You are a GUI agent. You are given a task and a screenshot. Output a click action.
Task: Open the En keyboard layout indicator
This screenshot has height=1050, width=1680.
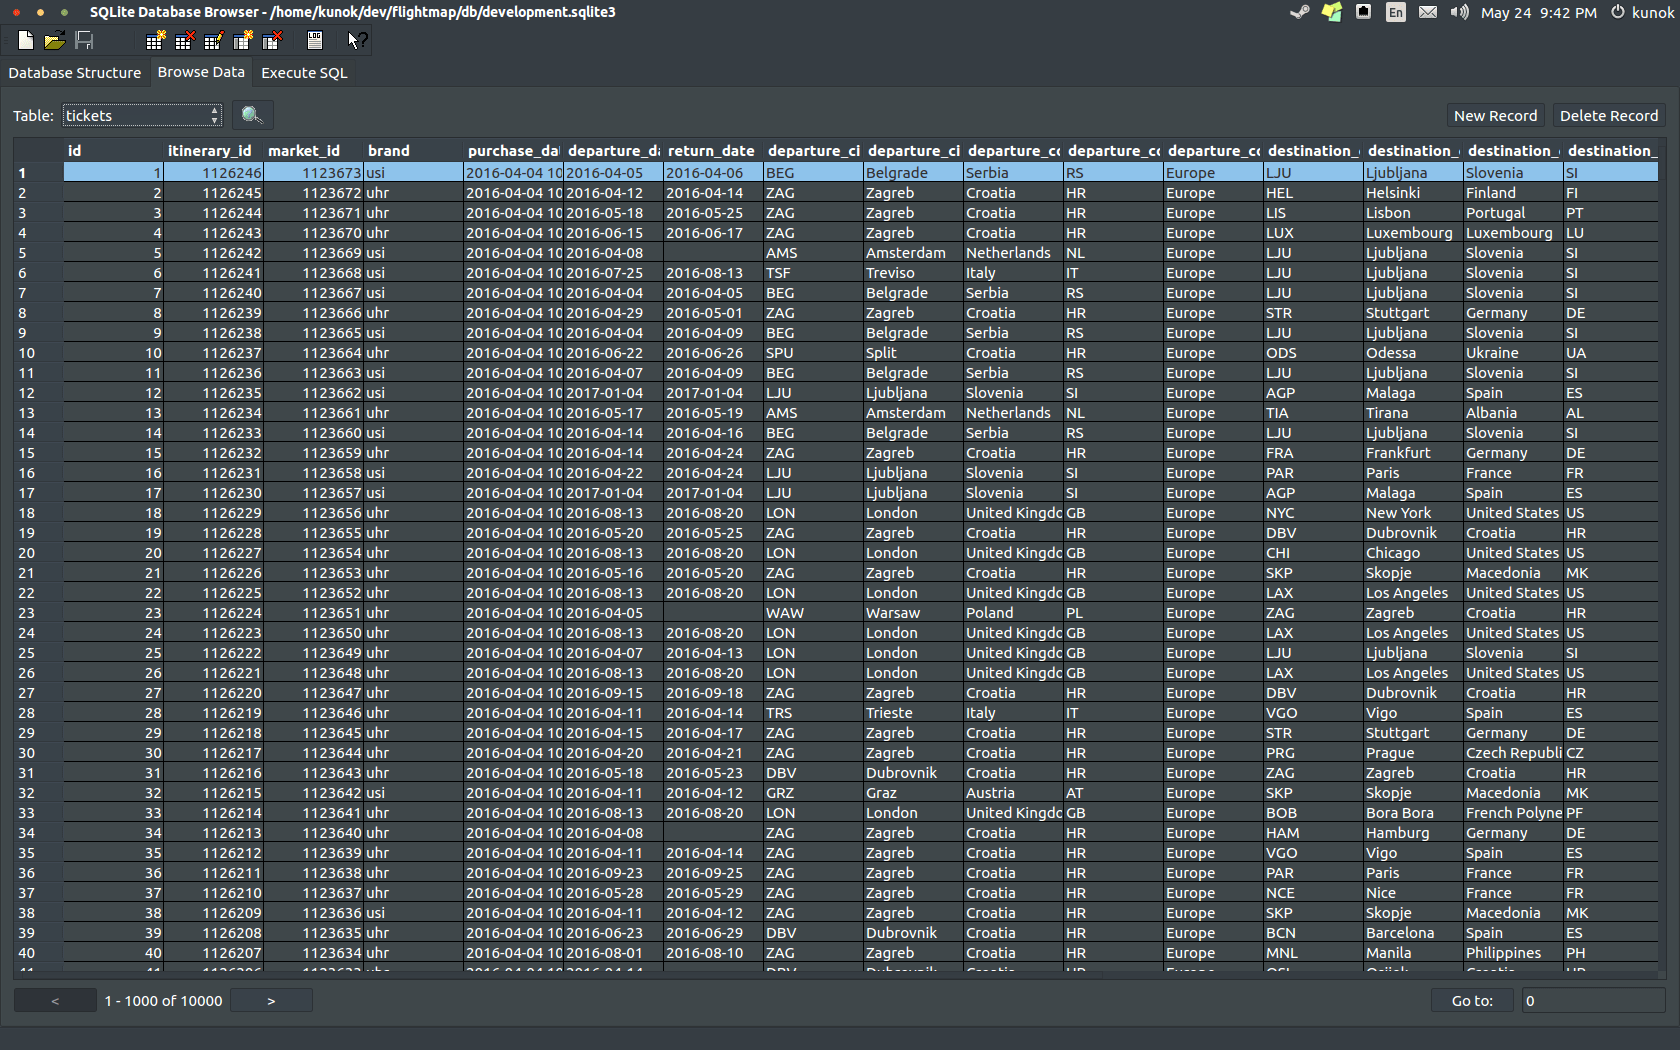click(x=1396, y=12)
